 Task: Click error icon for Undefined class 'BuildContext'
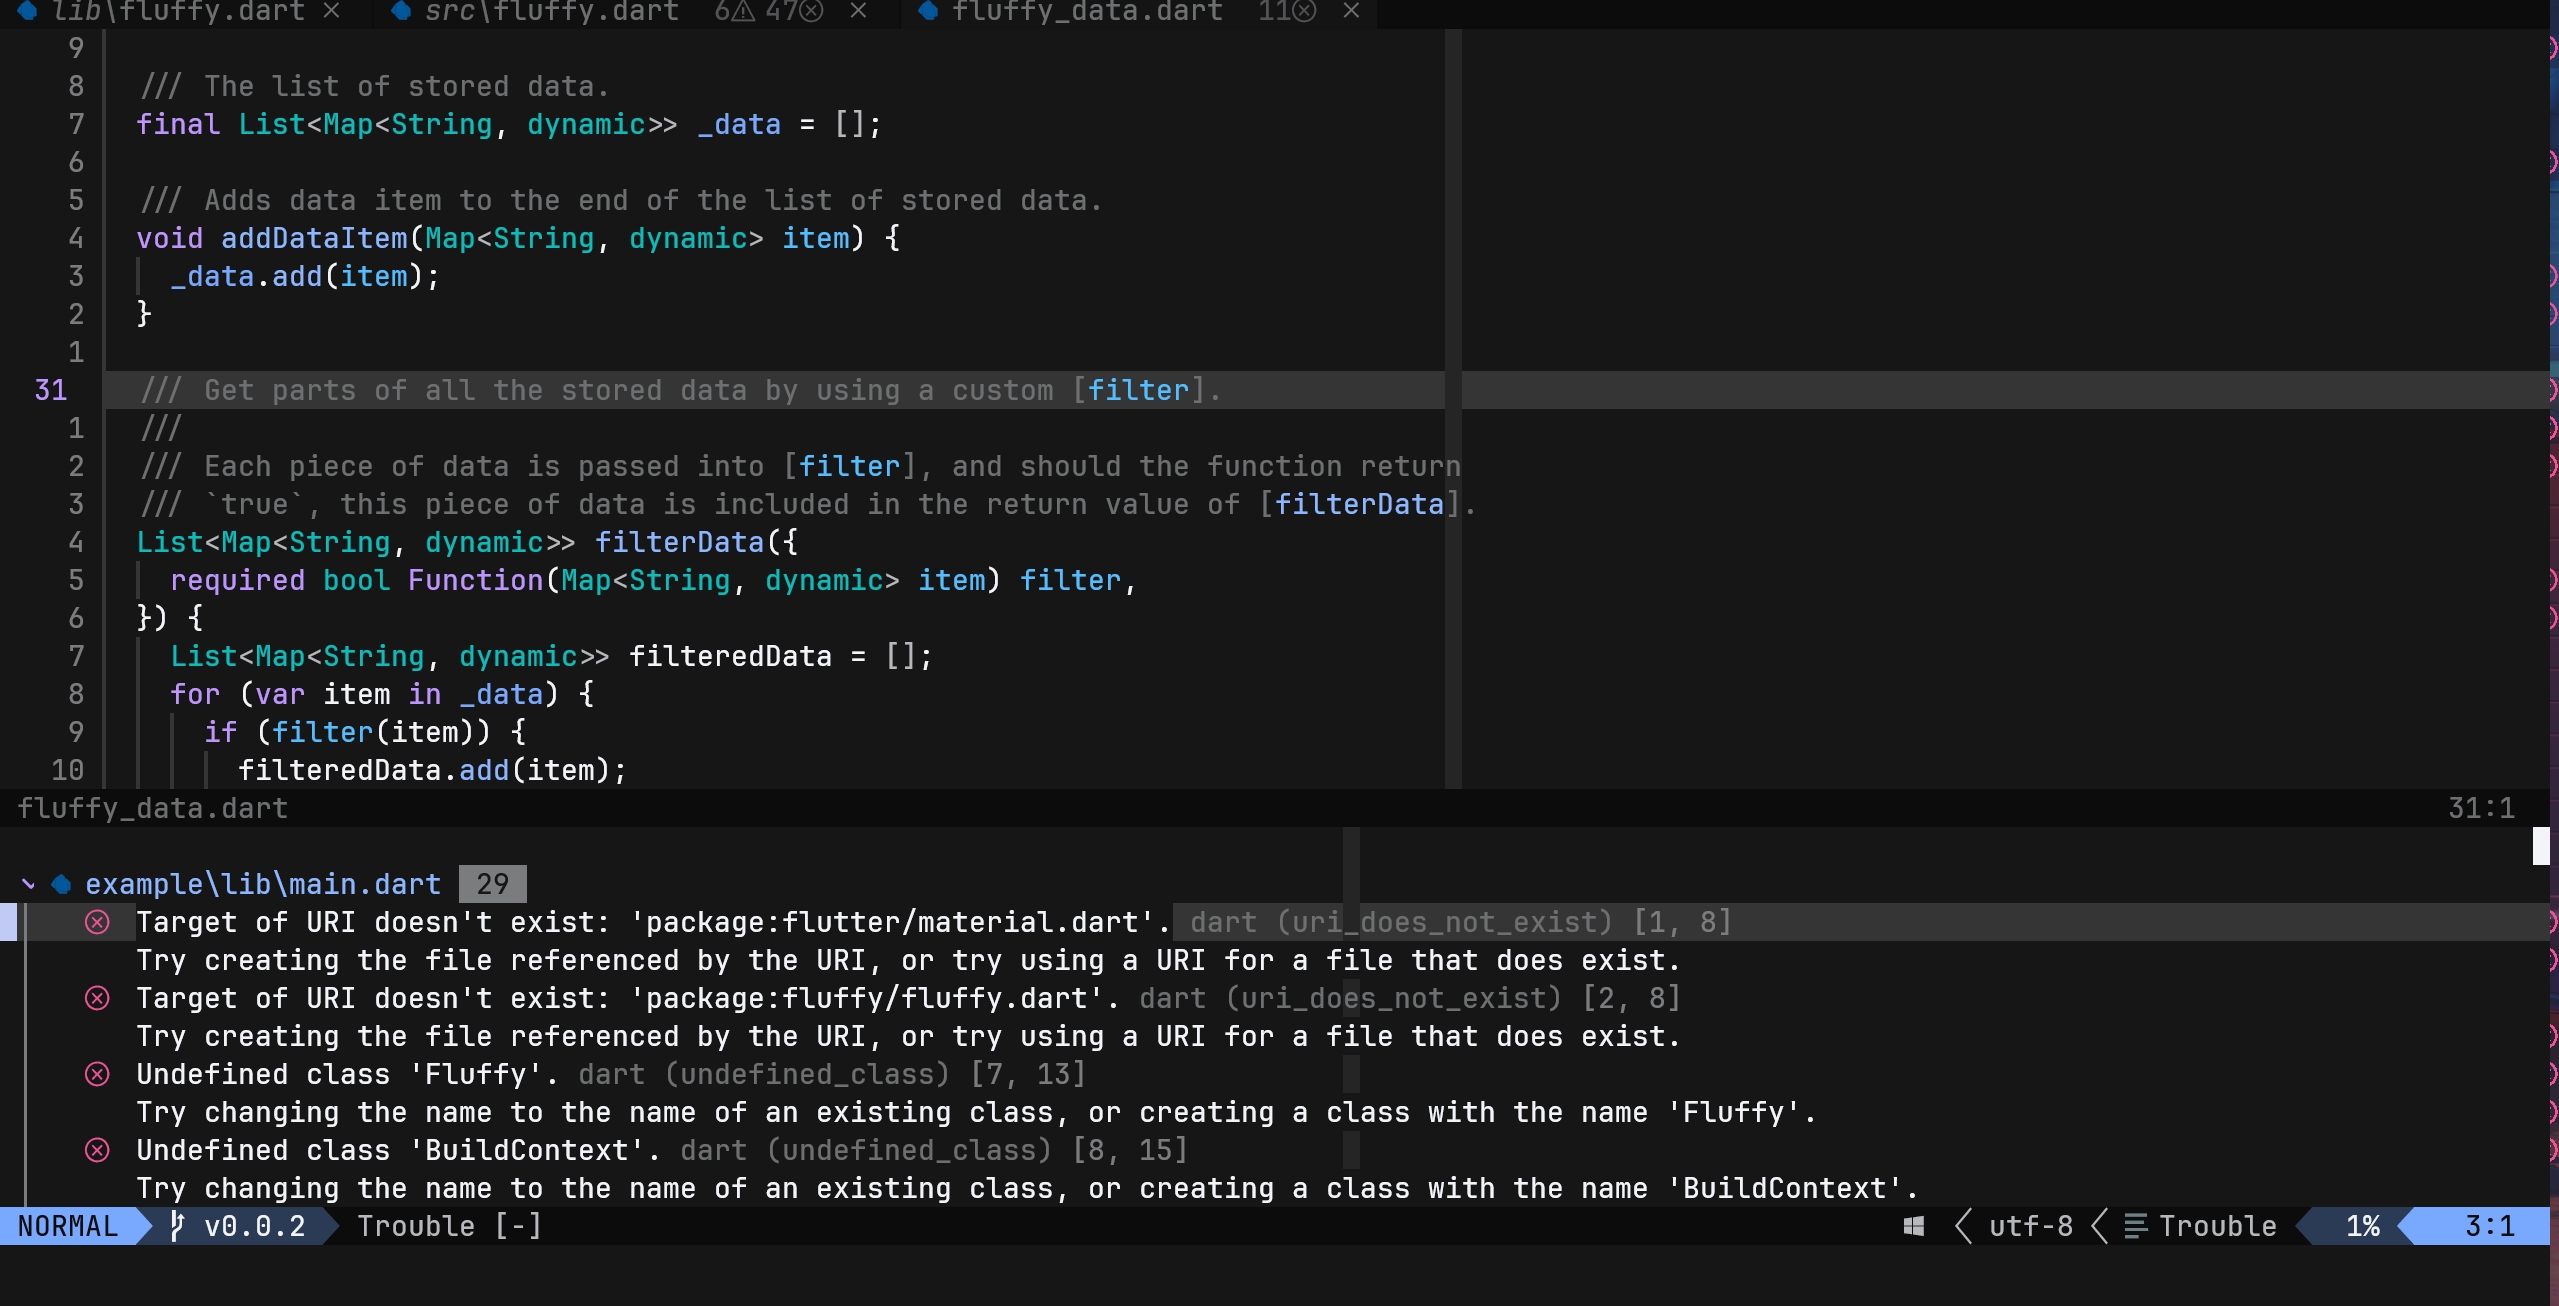97,1150
